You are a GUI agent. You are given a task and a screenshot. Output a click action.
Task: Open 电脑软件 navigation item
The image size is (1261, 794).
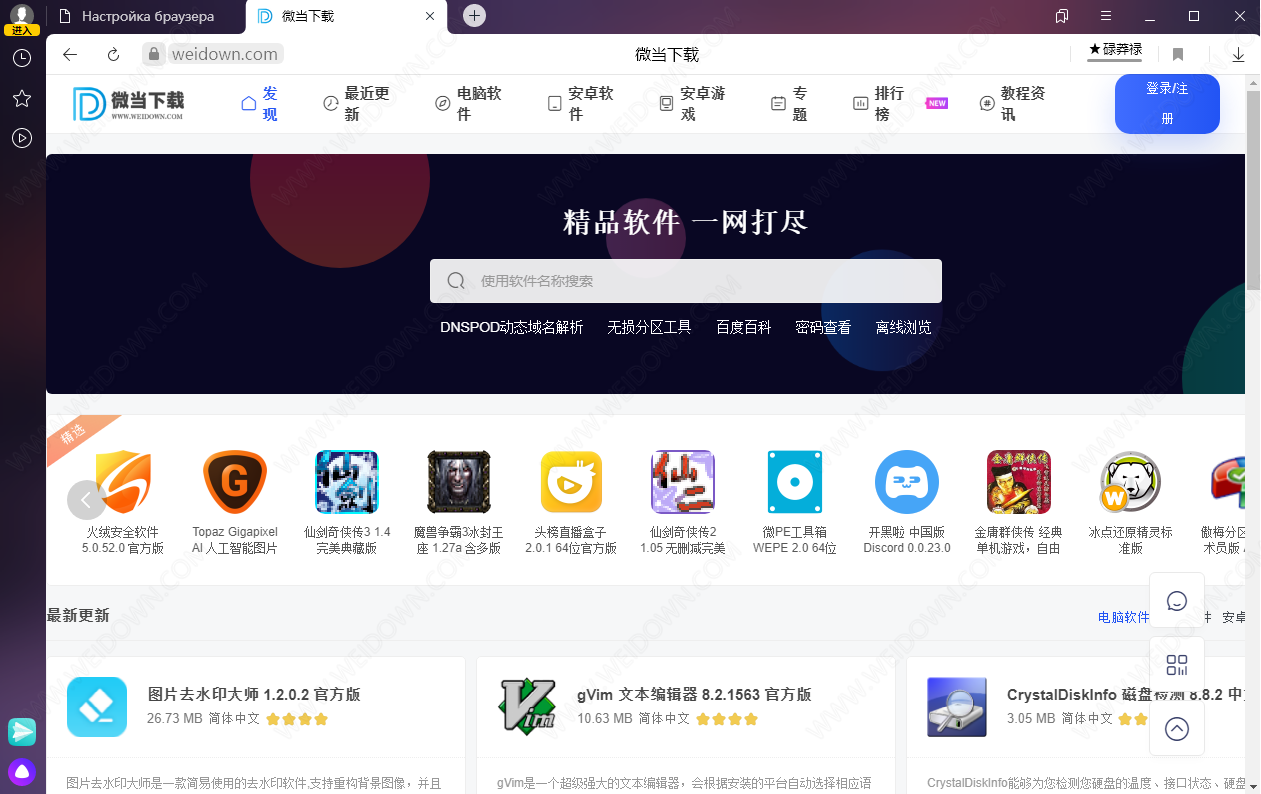[469, 104]
